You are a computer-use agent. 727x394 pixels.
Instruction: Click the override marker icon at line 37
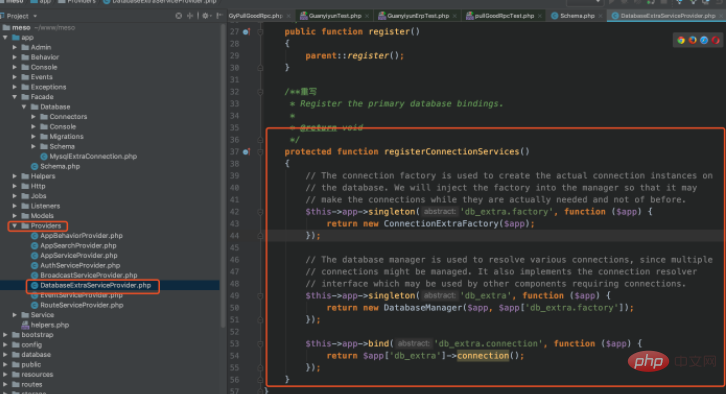click(246, 152)
